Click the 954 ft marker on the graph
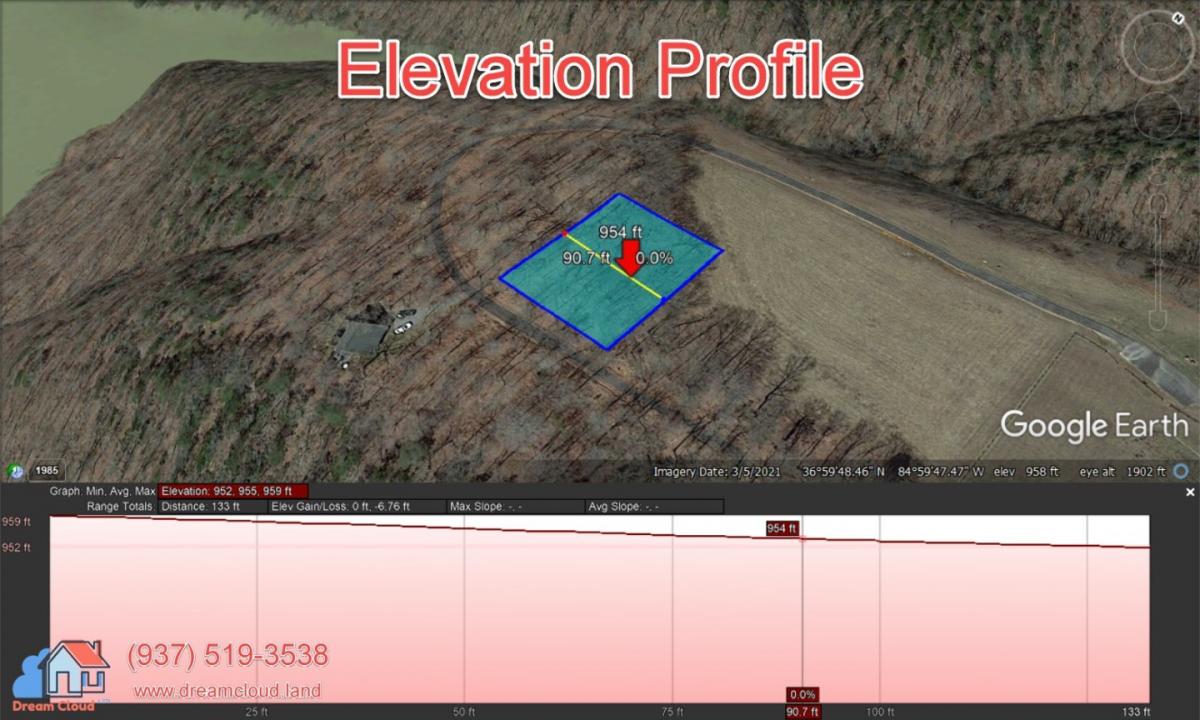The height and width of the screenshot is (720, 1200). click(x=782, y=528)
